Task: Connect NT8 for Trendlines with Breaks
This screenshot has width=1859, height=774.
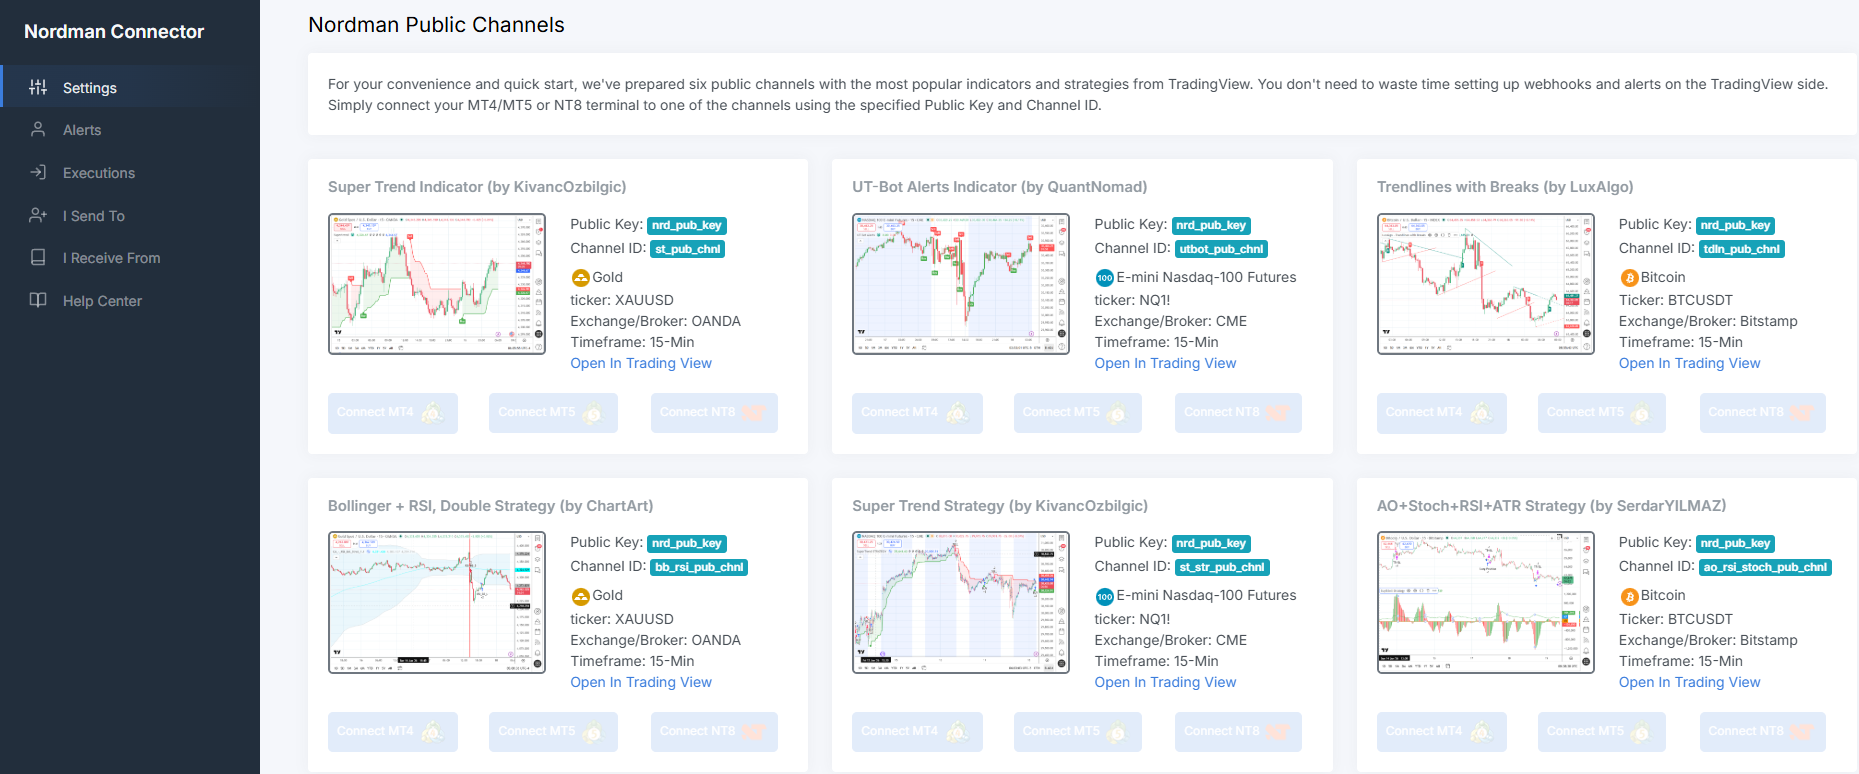Action: coord(1763,413)
